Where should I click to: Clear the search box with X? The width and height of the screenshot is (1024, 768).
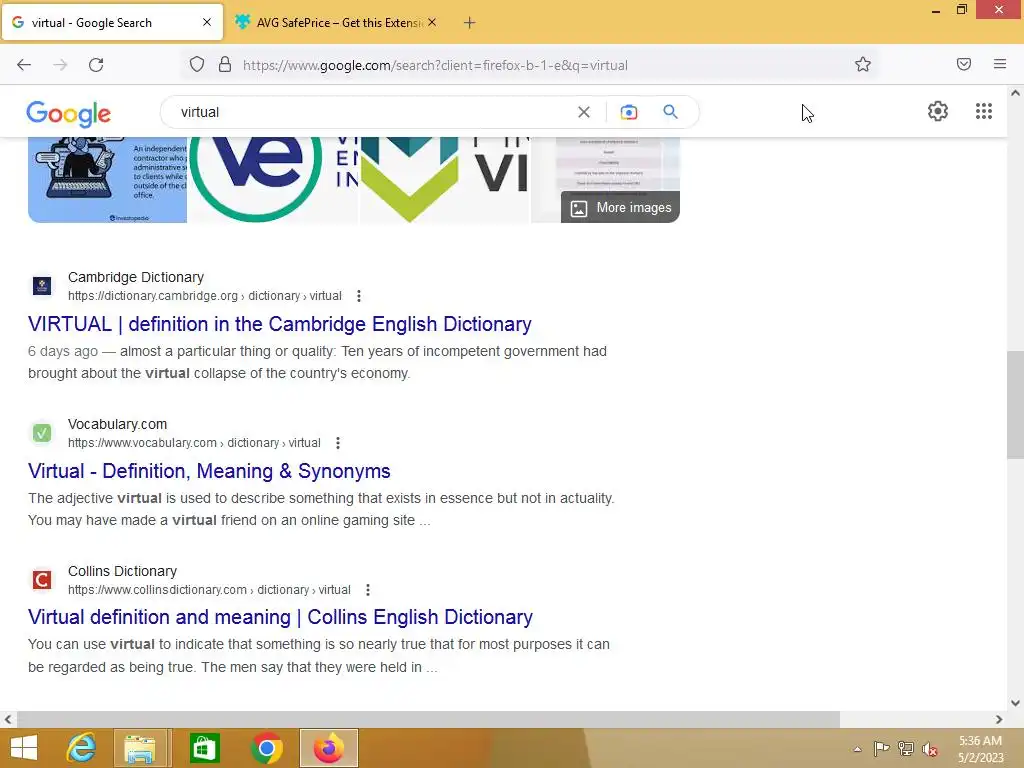tap(584, 112)
